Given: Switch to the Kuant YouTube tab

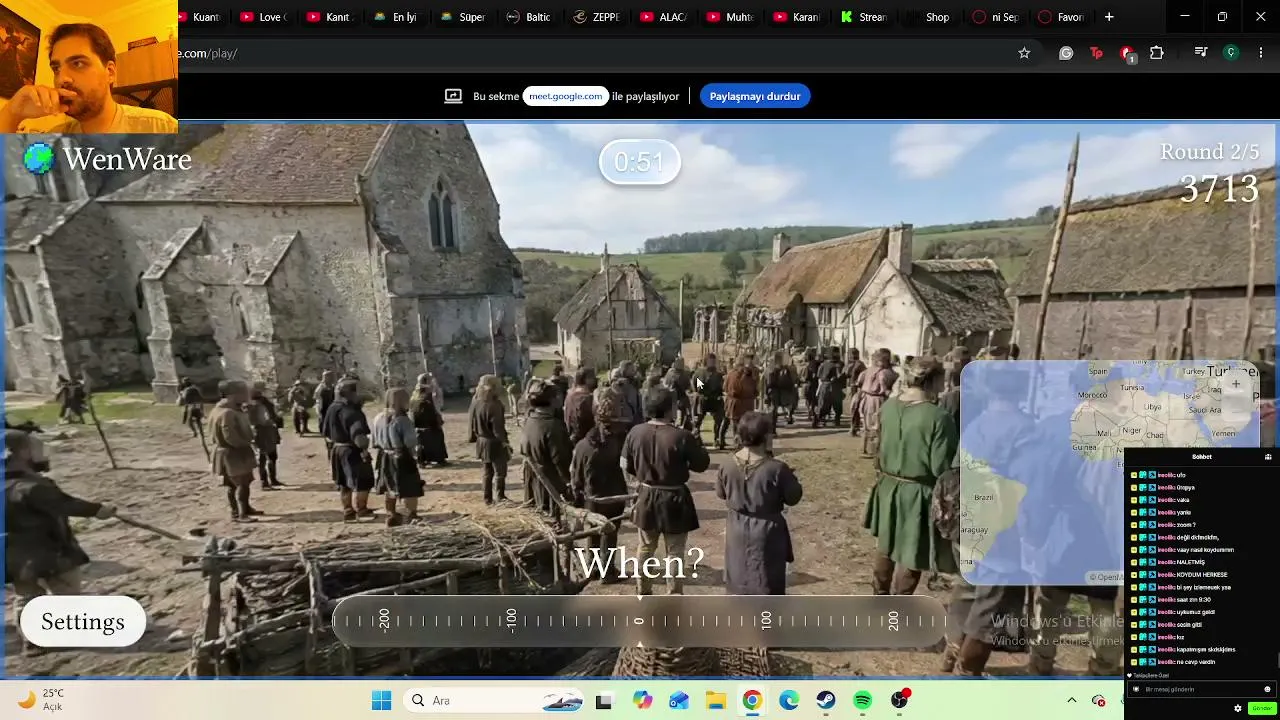Looking at the screenshot, I should coord(202,17).
